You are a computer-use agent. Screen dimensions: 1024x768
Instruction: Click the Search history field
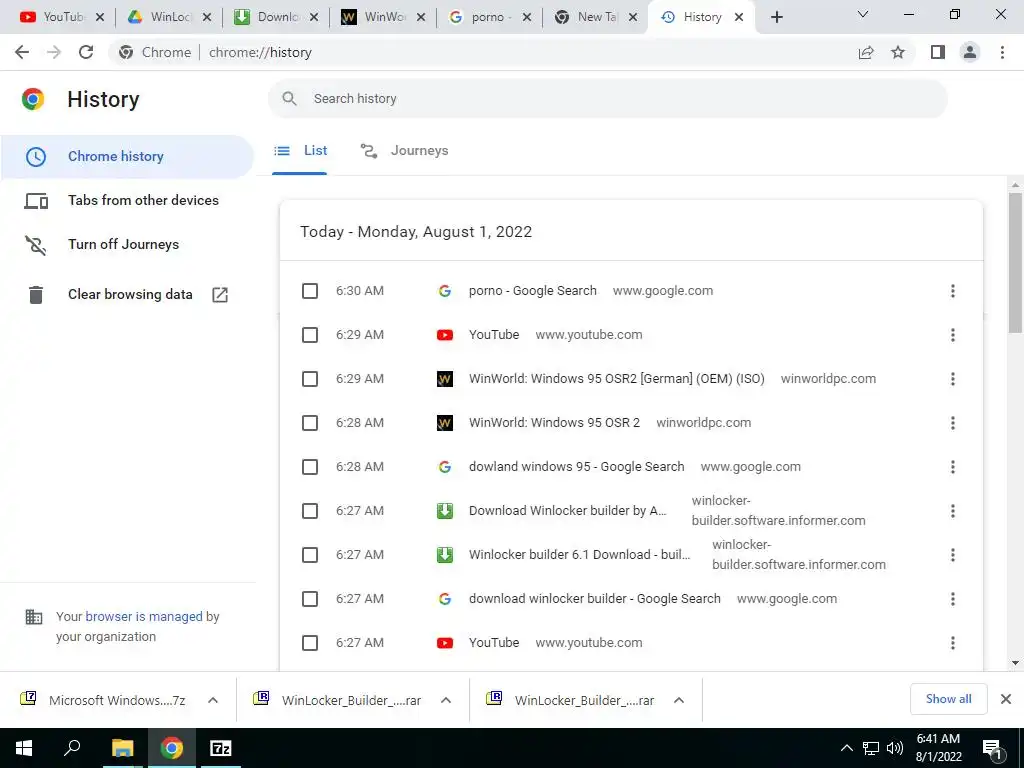607,99
